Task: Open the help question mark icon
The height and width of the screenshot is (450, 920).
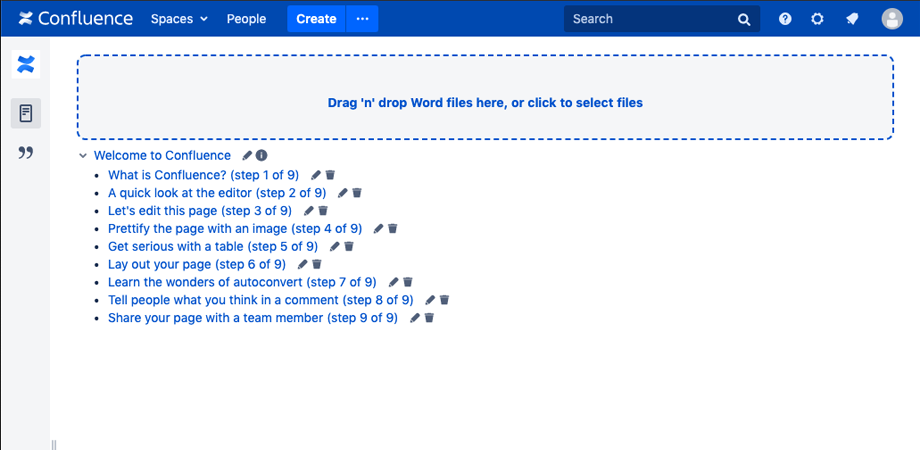Action: tap(785, 19)
